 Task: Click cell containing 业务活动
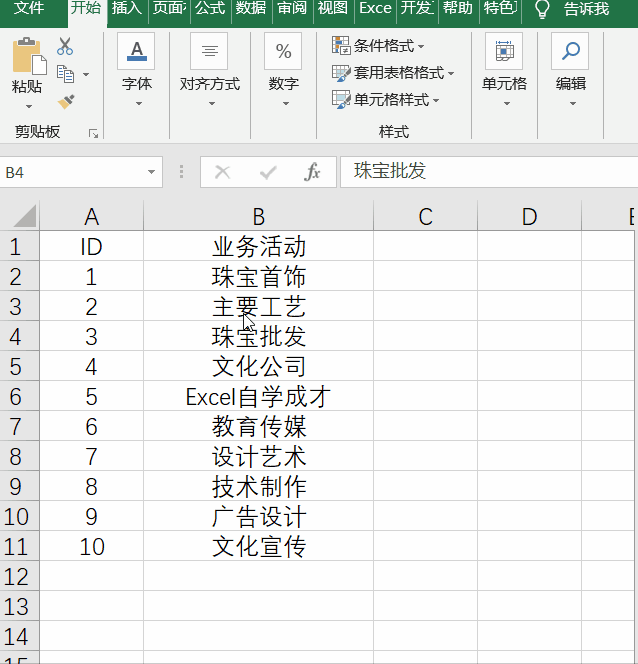258,246
